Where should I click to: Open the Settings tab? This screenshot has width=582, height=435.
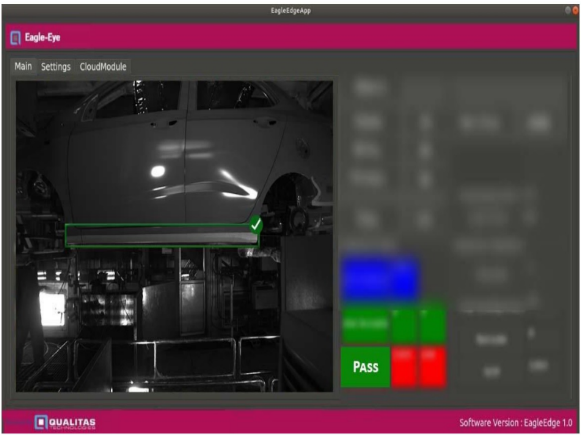tap(56, 67)
